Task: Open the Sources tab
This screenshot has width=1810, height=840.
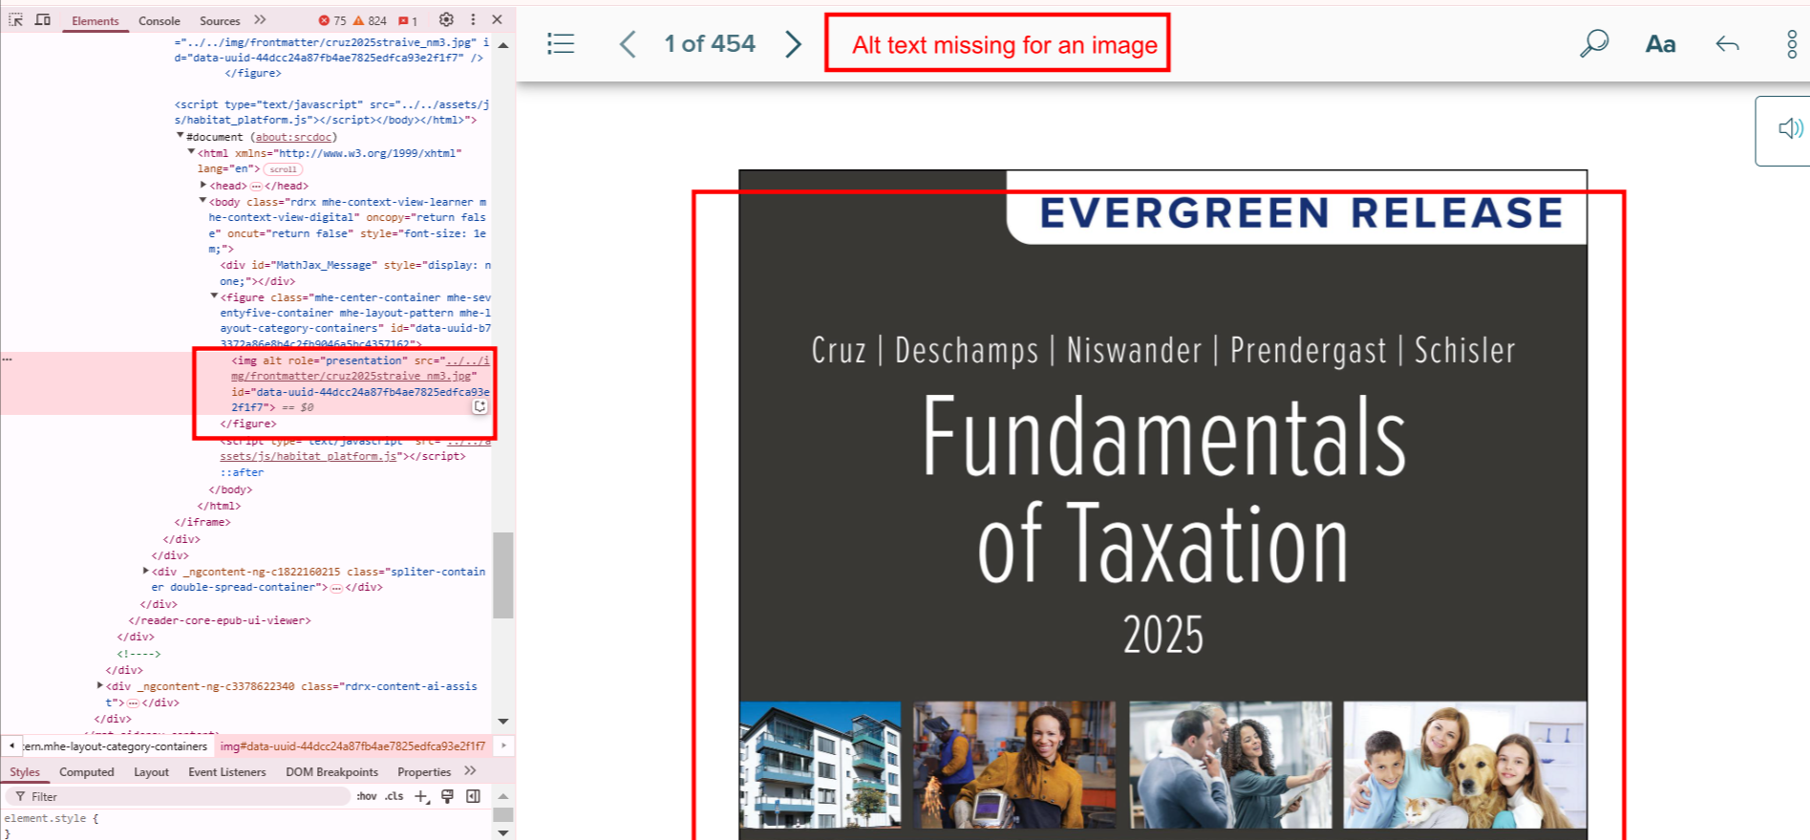Action: (220, 21)
